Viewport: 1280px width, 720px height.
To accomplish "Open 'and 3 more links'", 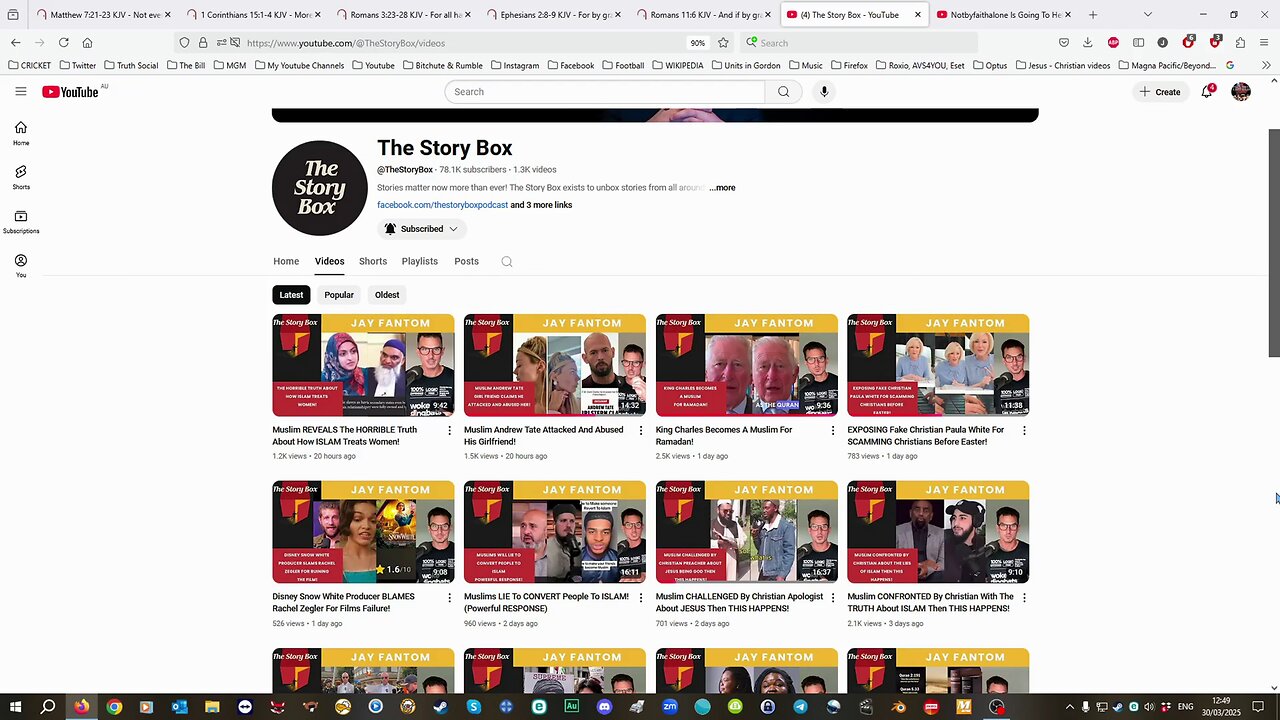I will point(541,205).
